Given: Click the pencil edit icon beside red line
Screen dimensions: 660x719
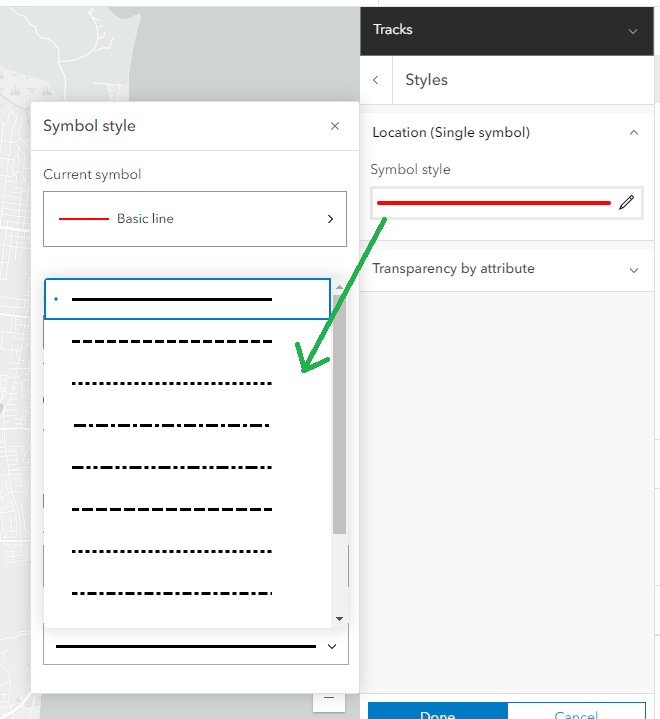Looking at the screenshot, I should pos(626,202).
